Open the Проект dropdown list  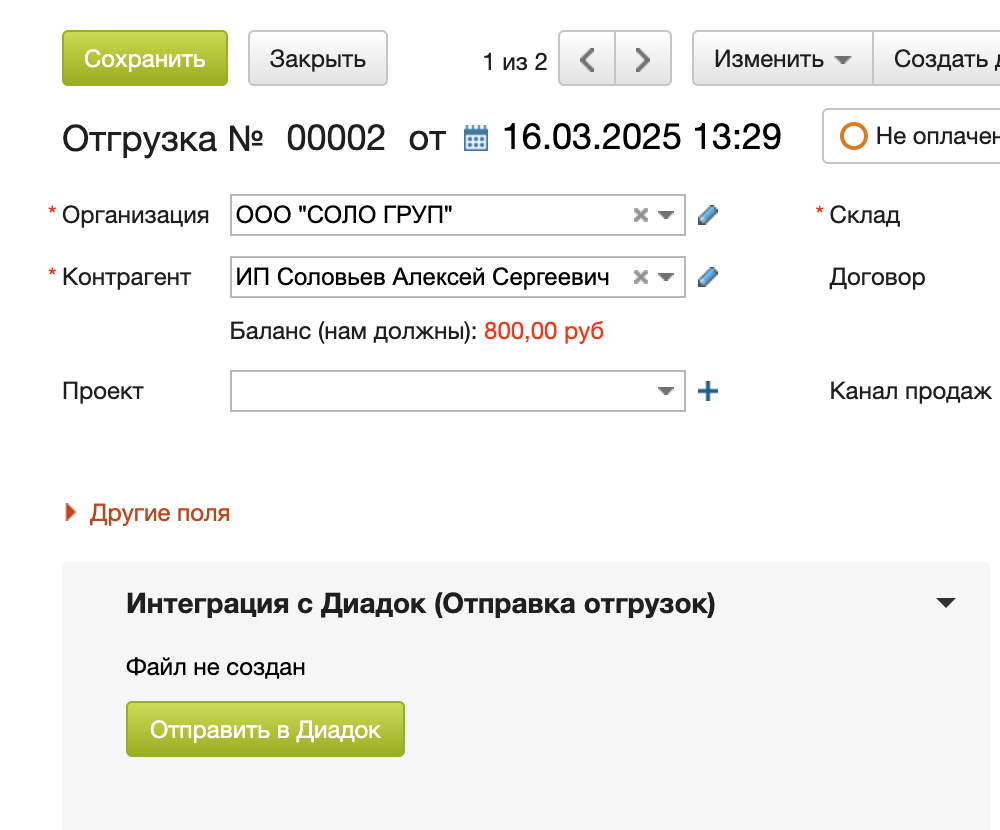coord(666,391)
